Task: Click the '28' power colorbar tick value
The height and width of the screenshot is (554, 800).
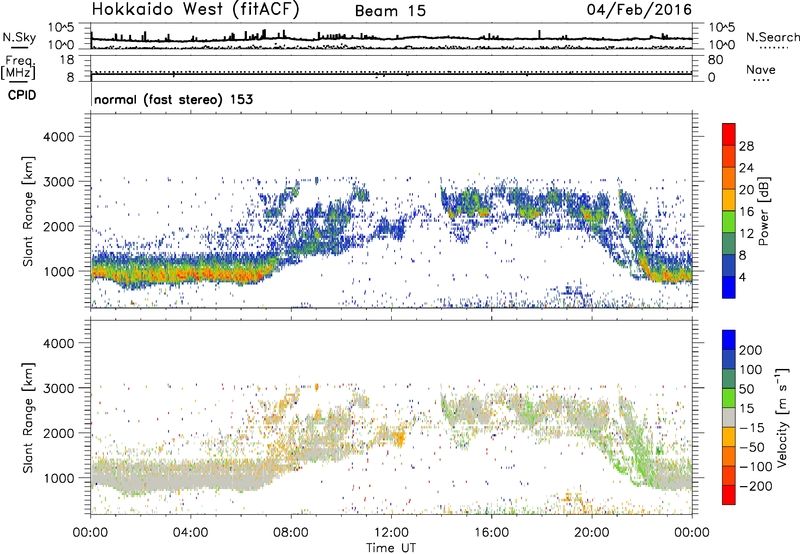Action: [x=746, y=146]
